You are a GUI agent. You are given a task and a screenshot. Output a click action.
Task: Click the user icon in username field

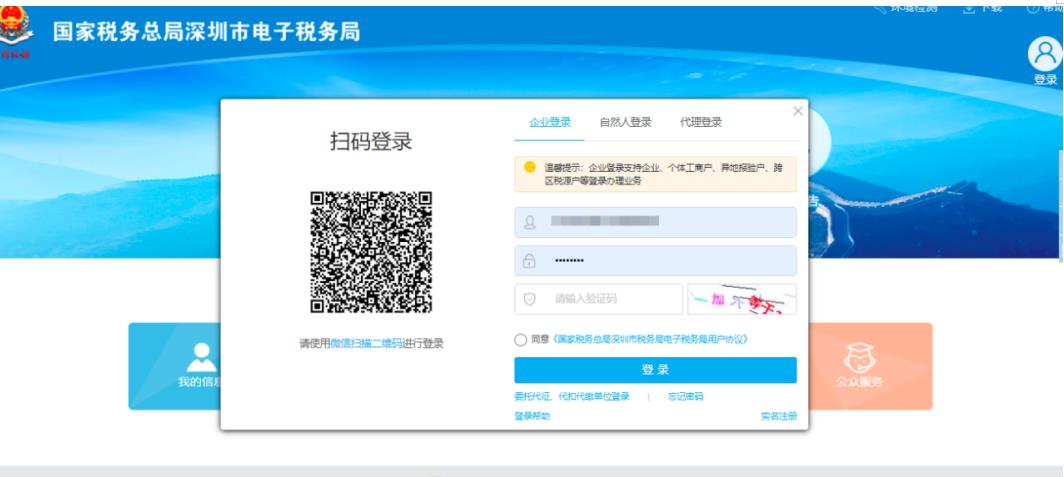[x=530, y=222]
